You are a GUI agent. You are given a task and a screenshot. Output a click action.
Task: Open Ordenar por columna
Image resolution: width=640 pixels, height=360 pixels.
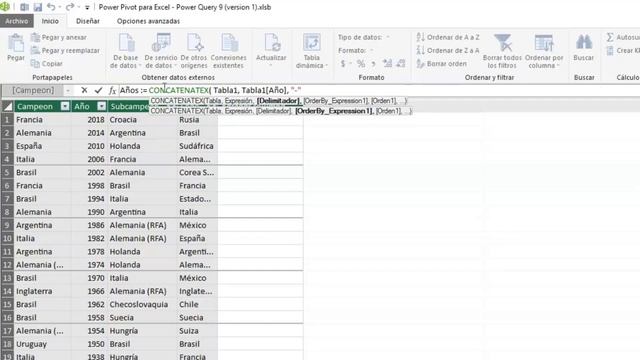544,51
